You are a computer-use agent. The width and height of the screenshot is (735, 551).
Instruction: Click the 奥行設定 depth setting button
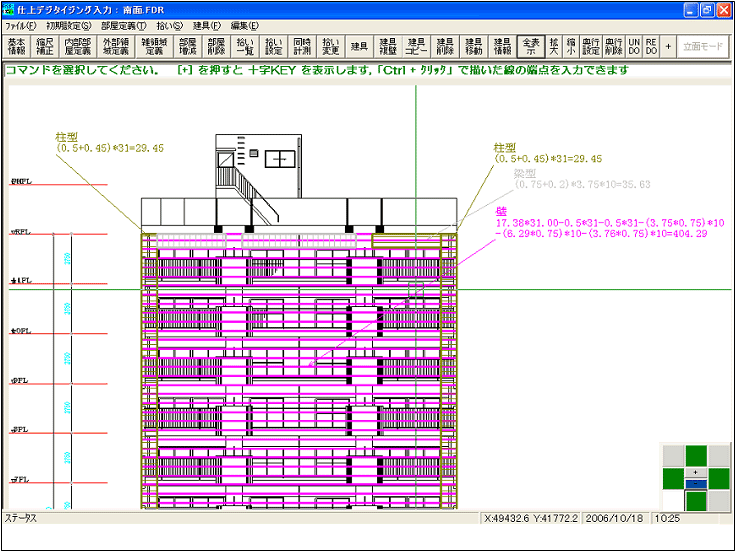coord(591,47)
